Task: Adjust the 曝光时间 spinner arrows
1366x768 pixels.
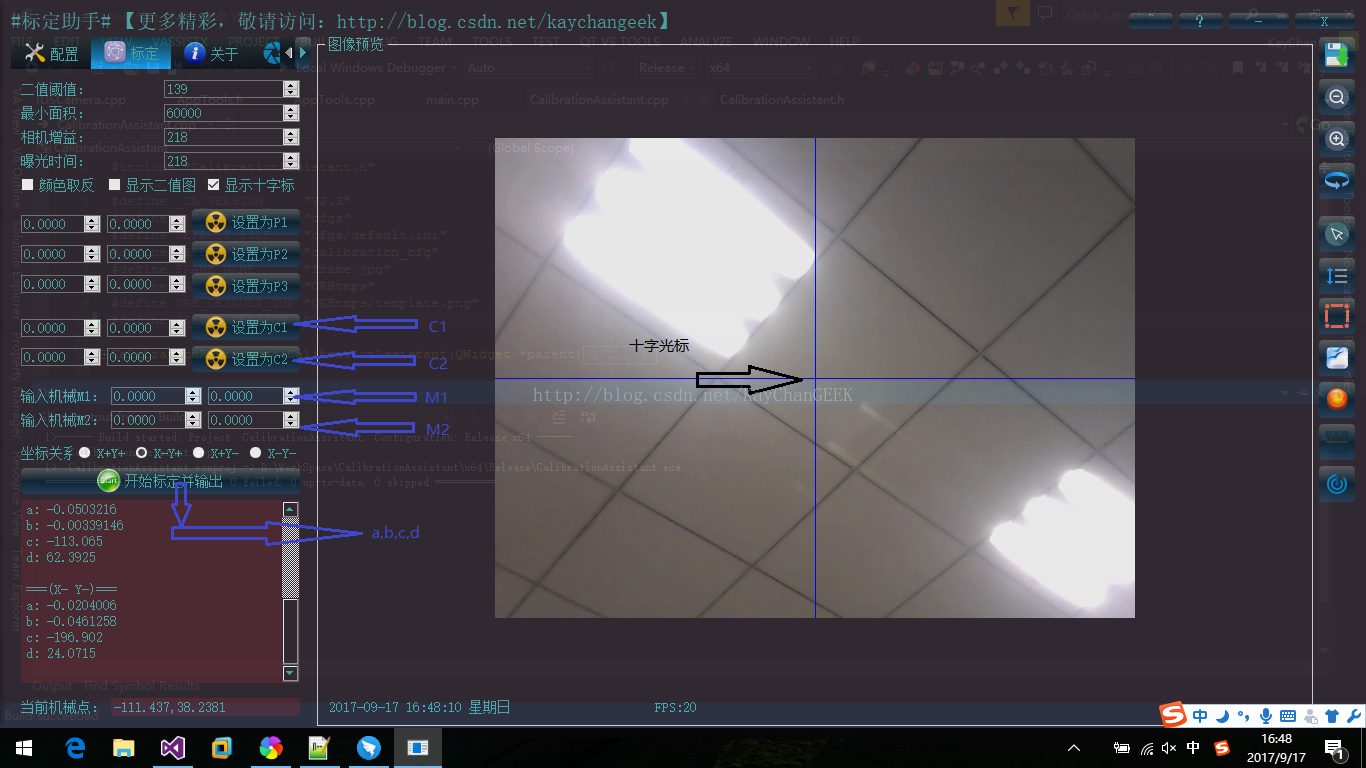Action: (x=291, y=161)
